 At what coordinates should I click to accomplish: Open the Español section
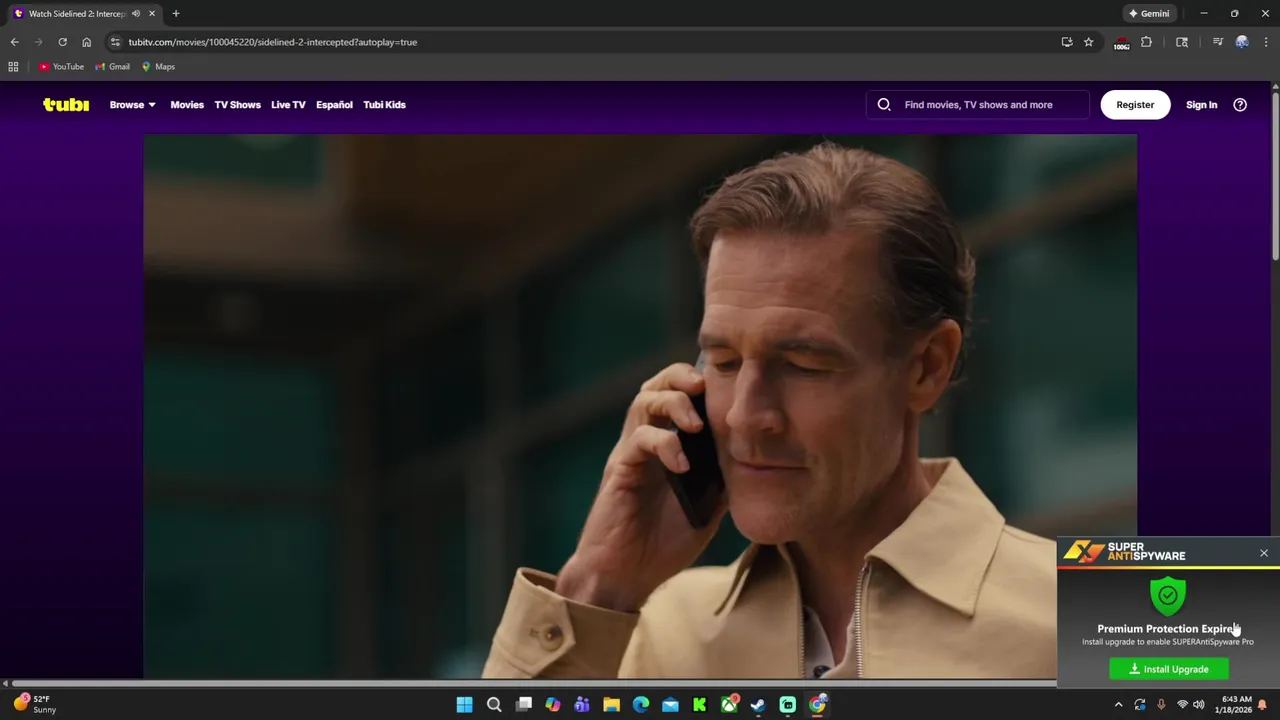point(334,105)
